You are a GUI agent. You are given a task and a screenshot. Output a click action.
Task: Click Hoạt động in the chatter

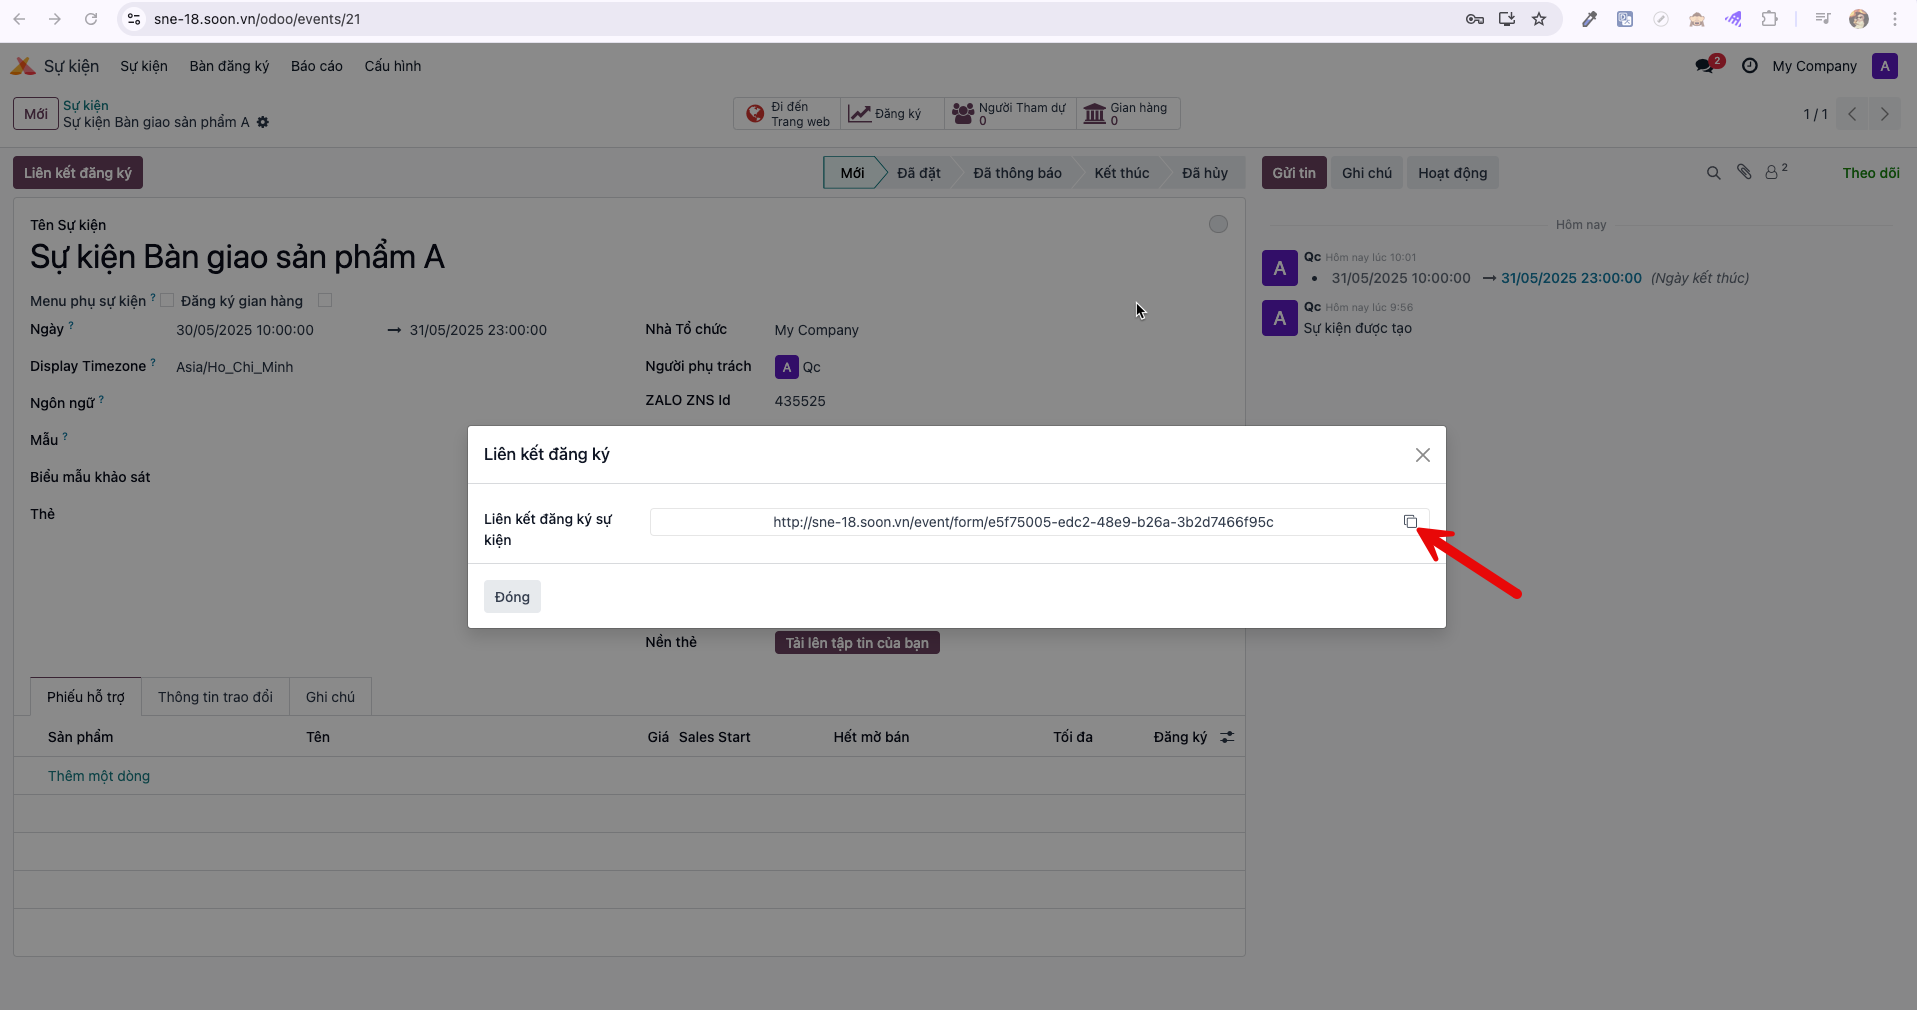click(x=1452, y=173)
